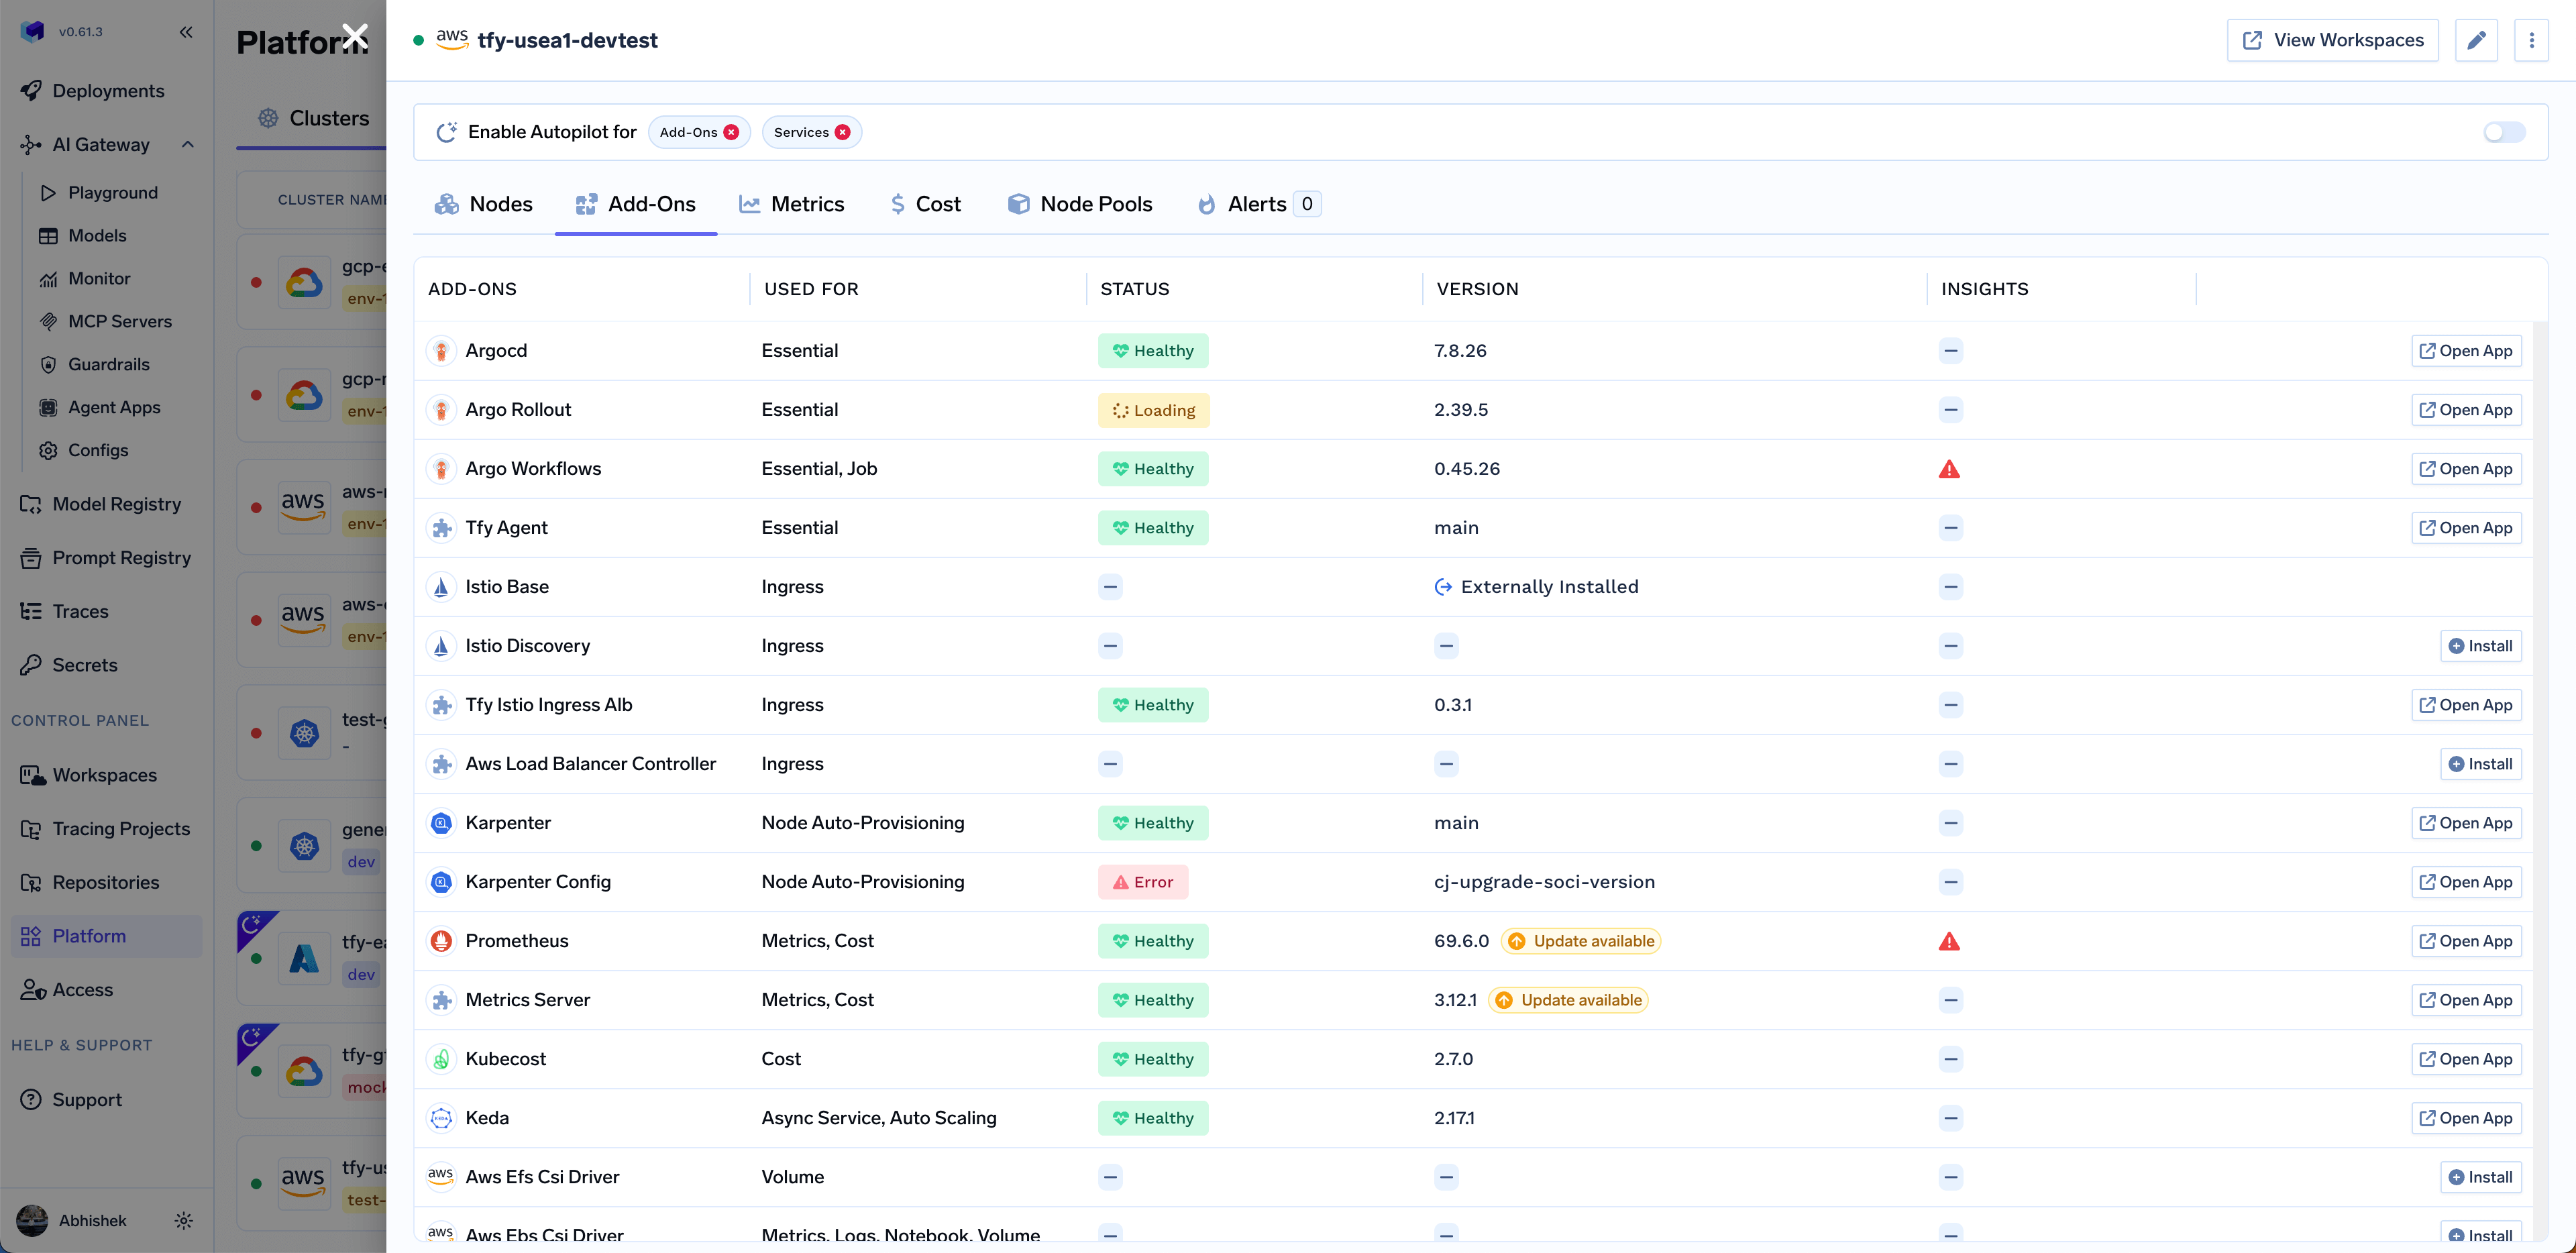Open Traces from the sidebar
The image size is (2576, 1253).
(x=80, y=611)
